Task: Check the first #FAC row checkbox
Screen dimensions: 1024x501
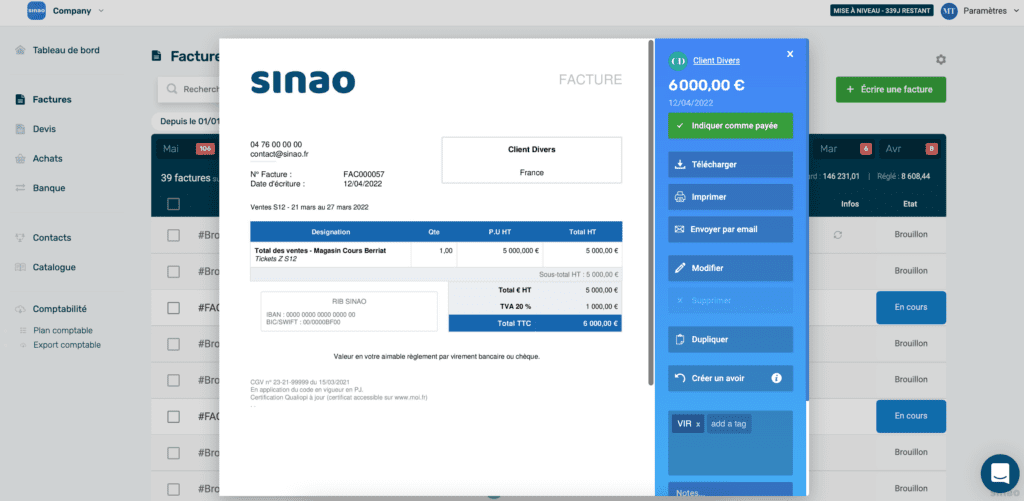Action: 173,307
